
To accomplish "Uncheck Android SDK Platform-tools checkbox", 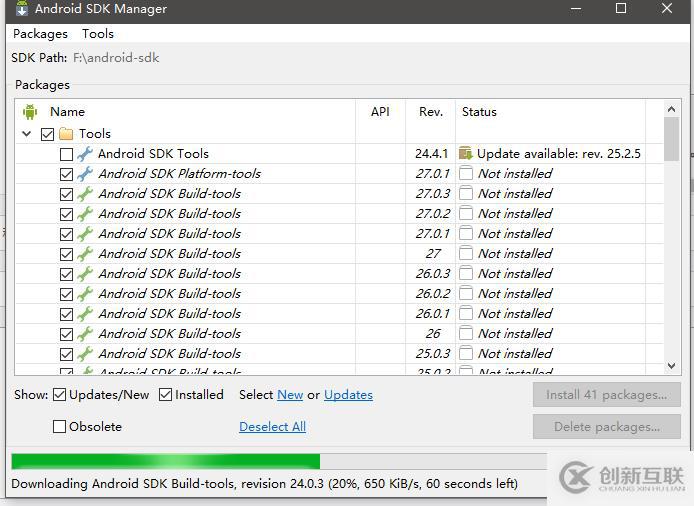I will click(66, 174).
